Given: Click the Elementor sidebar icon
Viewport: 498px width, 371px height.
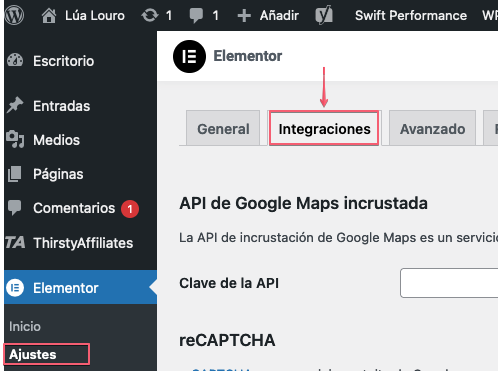Looking at the screenshot, I should pos(15,287).
